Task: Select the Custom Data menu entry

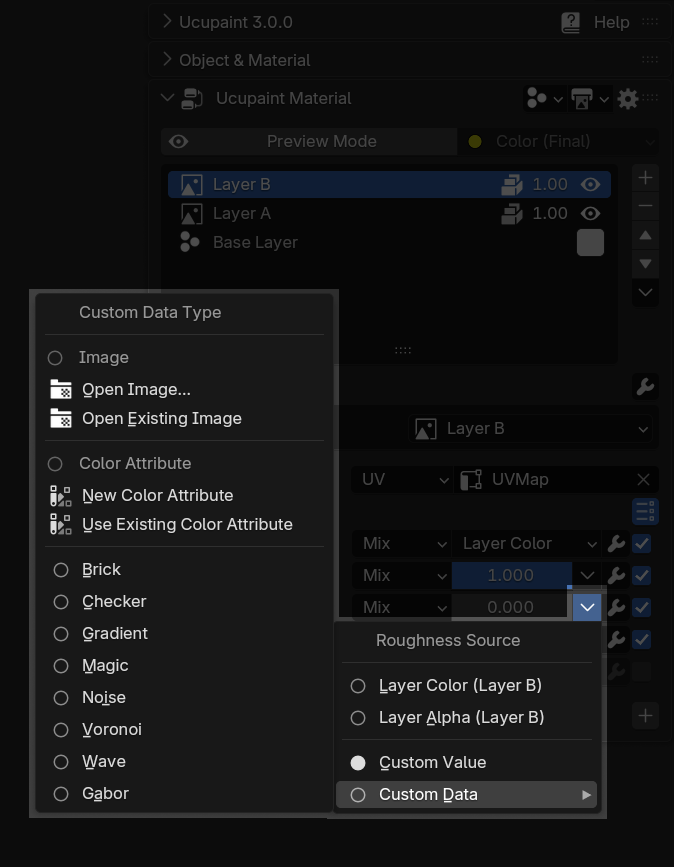Action: pyautogui.click(x=467, y=795)
